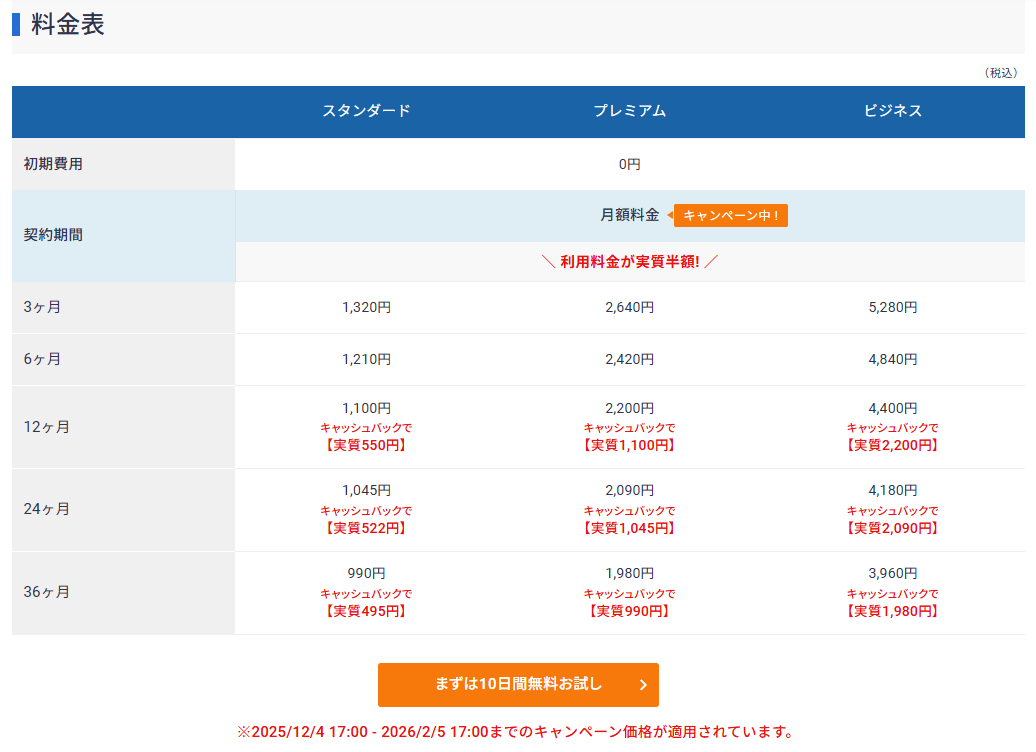Screen dimensions: 1036x752
Task: Click the まずは10日間無料お試し button
Action: 518,685
